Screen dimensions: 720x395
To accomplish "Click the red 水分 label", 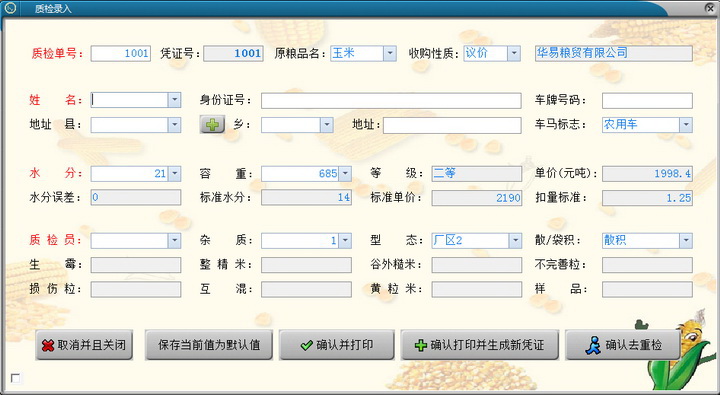I will [x=56, y=174].
